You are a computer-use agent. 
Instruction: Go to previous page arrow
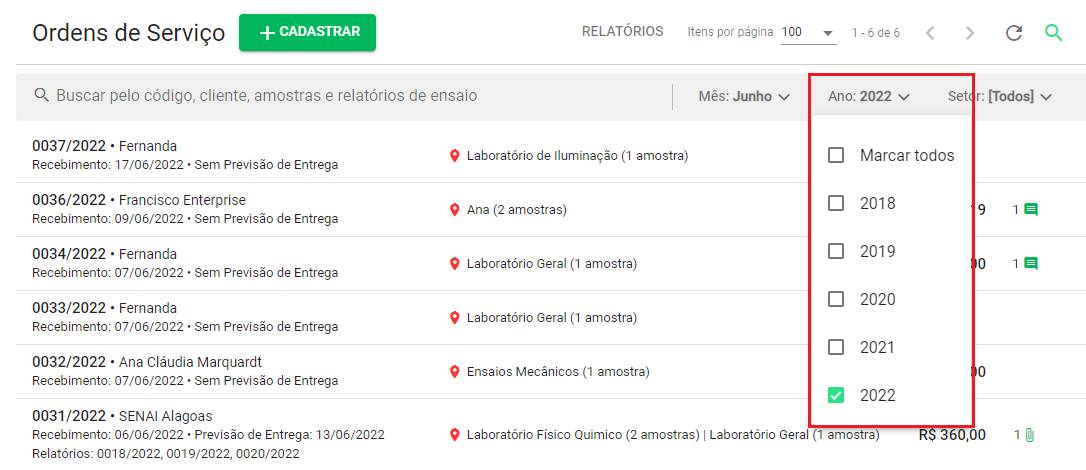(x=931, y=33)
